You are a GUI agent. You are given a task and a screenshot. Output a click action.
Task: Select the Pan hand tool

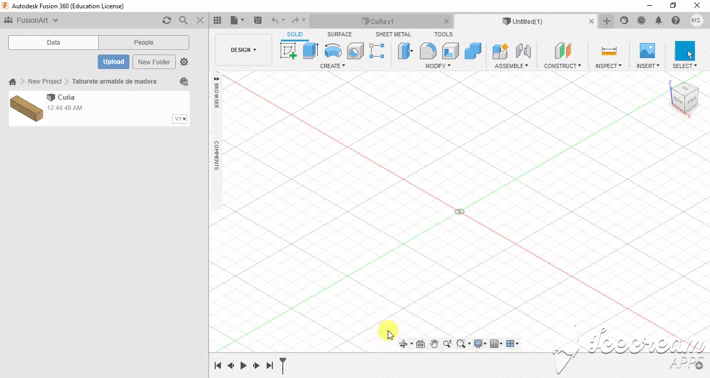(x=434, y=344)
